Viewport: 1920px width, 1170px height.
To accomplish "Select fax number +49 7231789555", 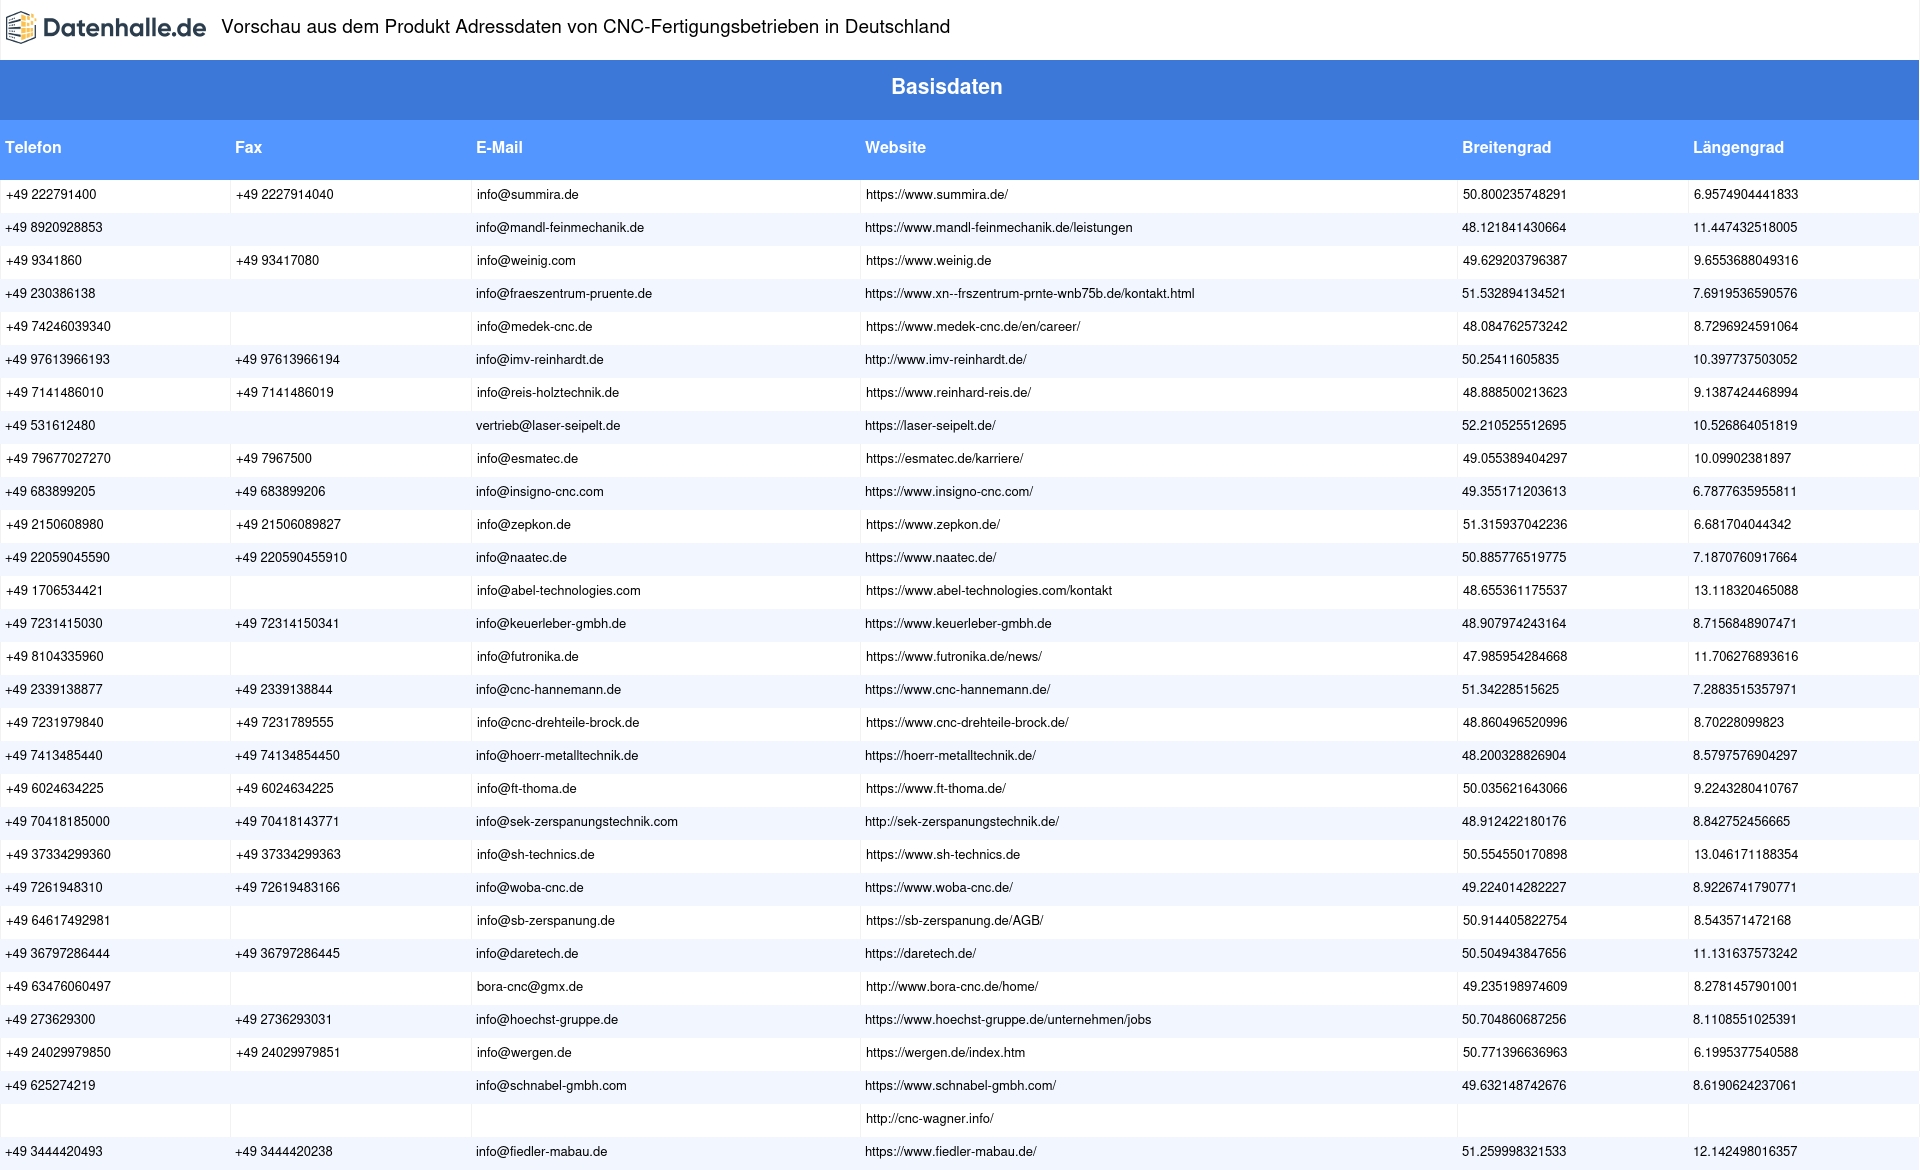I will [x=285, y=723].
